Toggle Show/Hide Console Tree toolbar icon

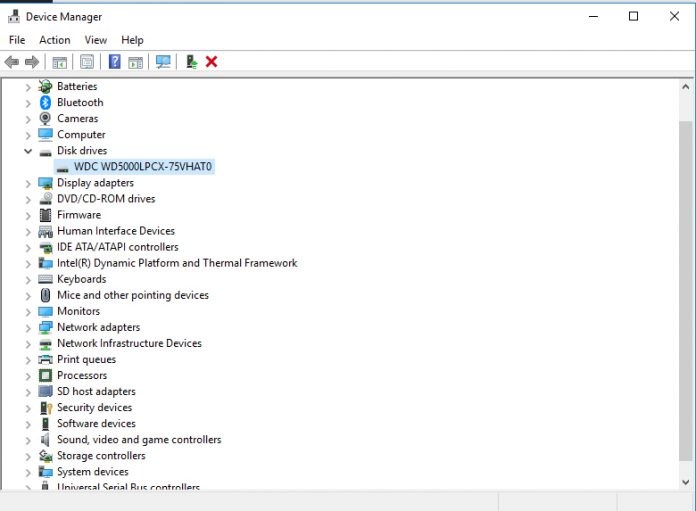click(59, 62)
